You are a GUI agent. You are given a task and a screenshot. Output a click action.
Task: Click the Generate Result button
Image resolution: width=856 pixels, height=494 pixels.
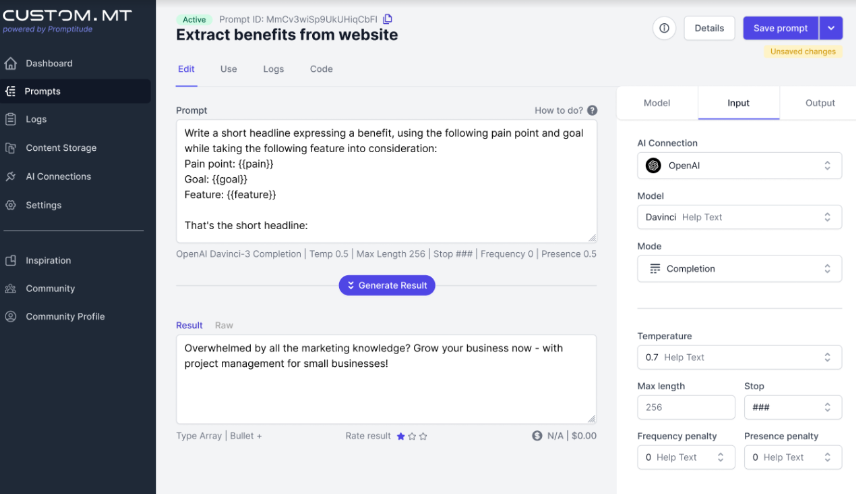point(387,285)
